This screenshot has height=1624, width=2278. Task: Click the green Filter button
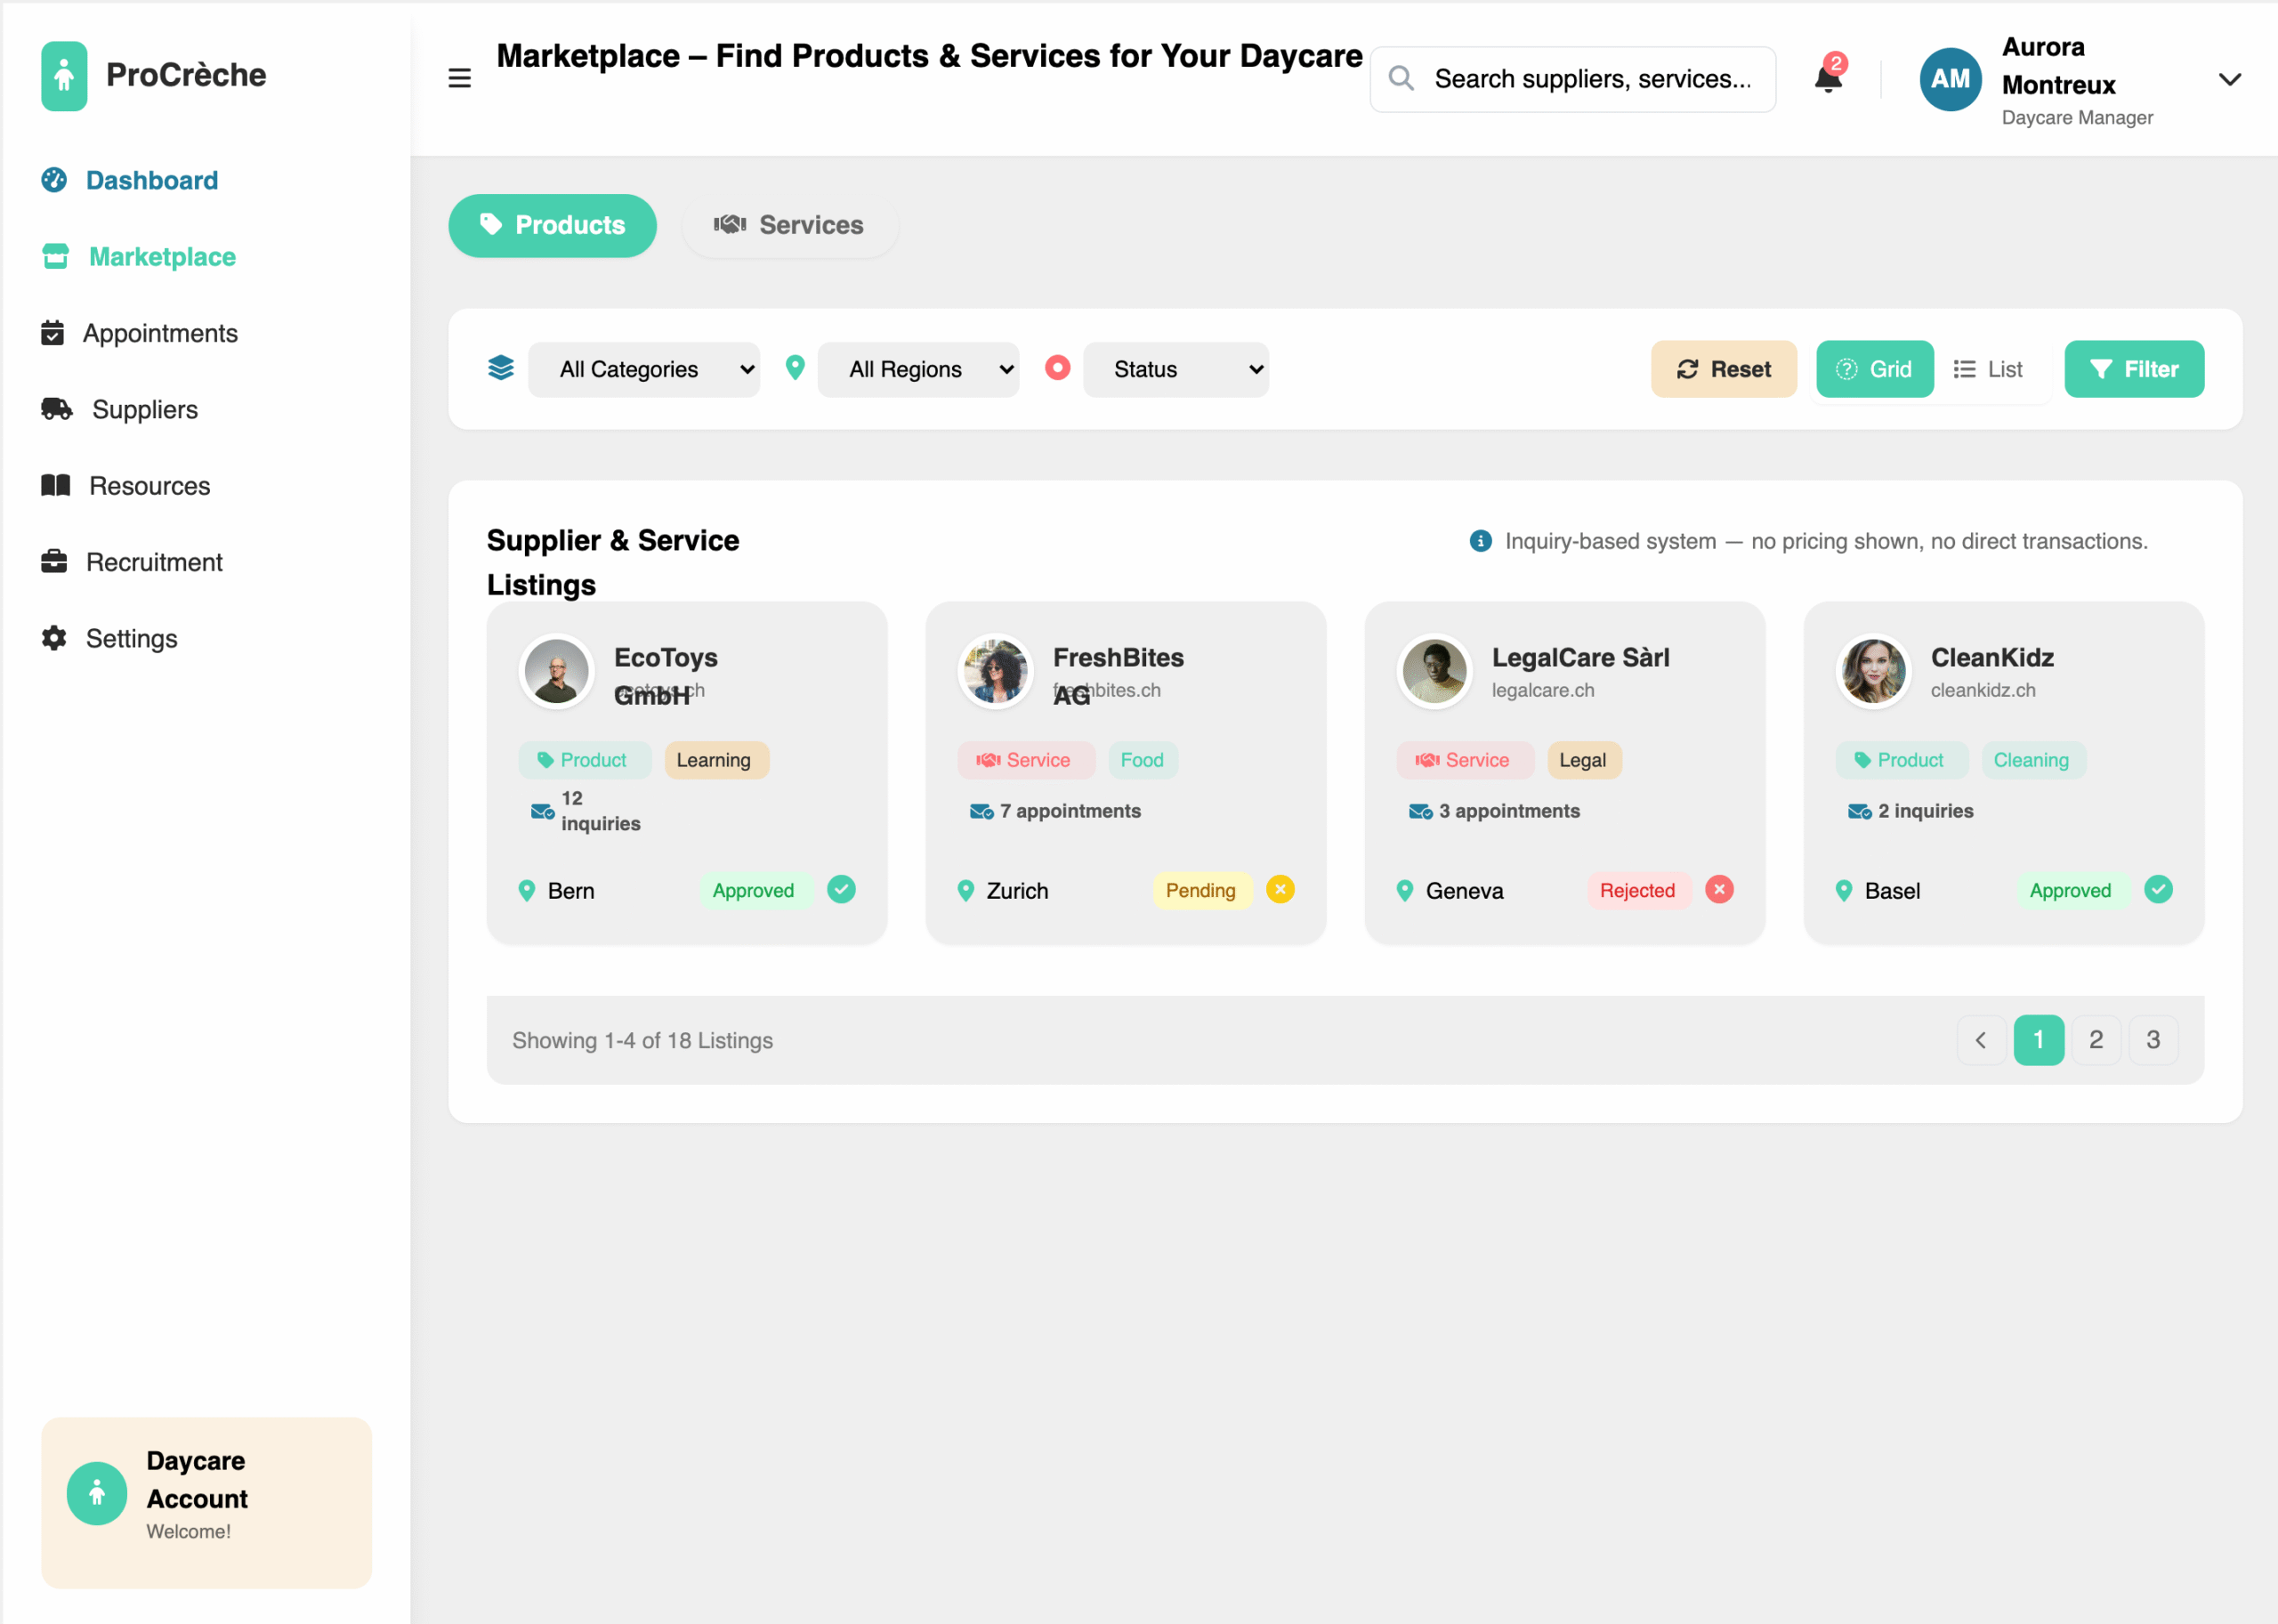pos(2133,369)
